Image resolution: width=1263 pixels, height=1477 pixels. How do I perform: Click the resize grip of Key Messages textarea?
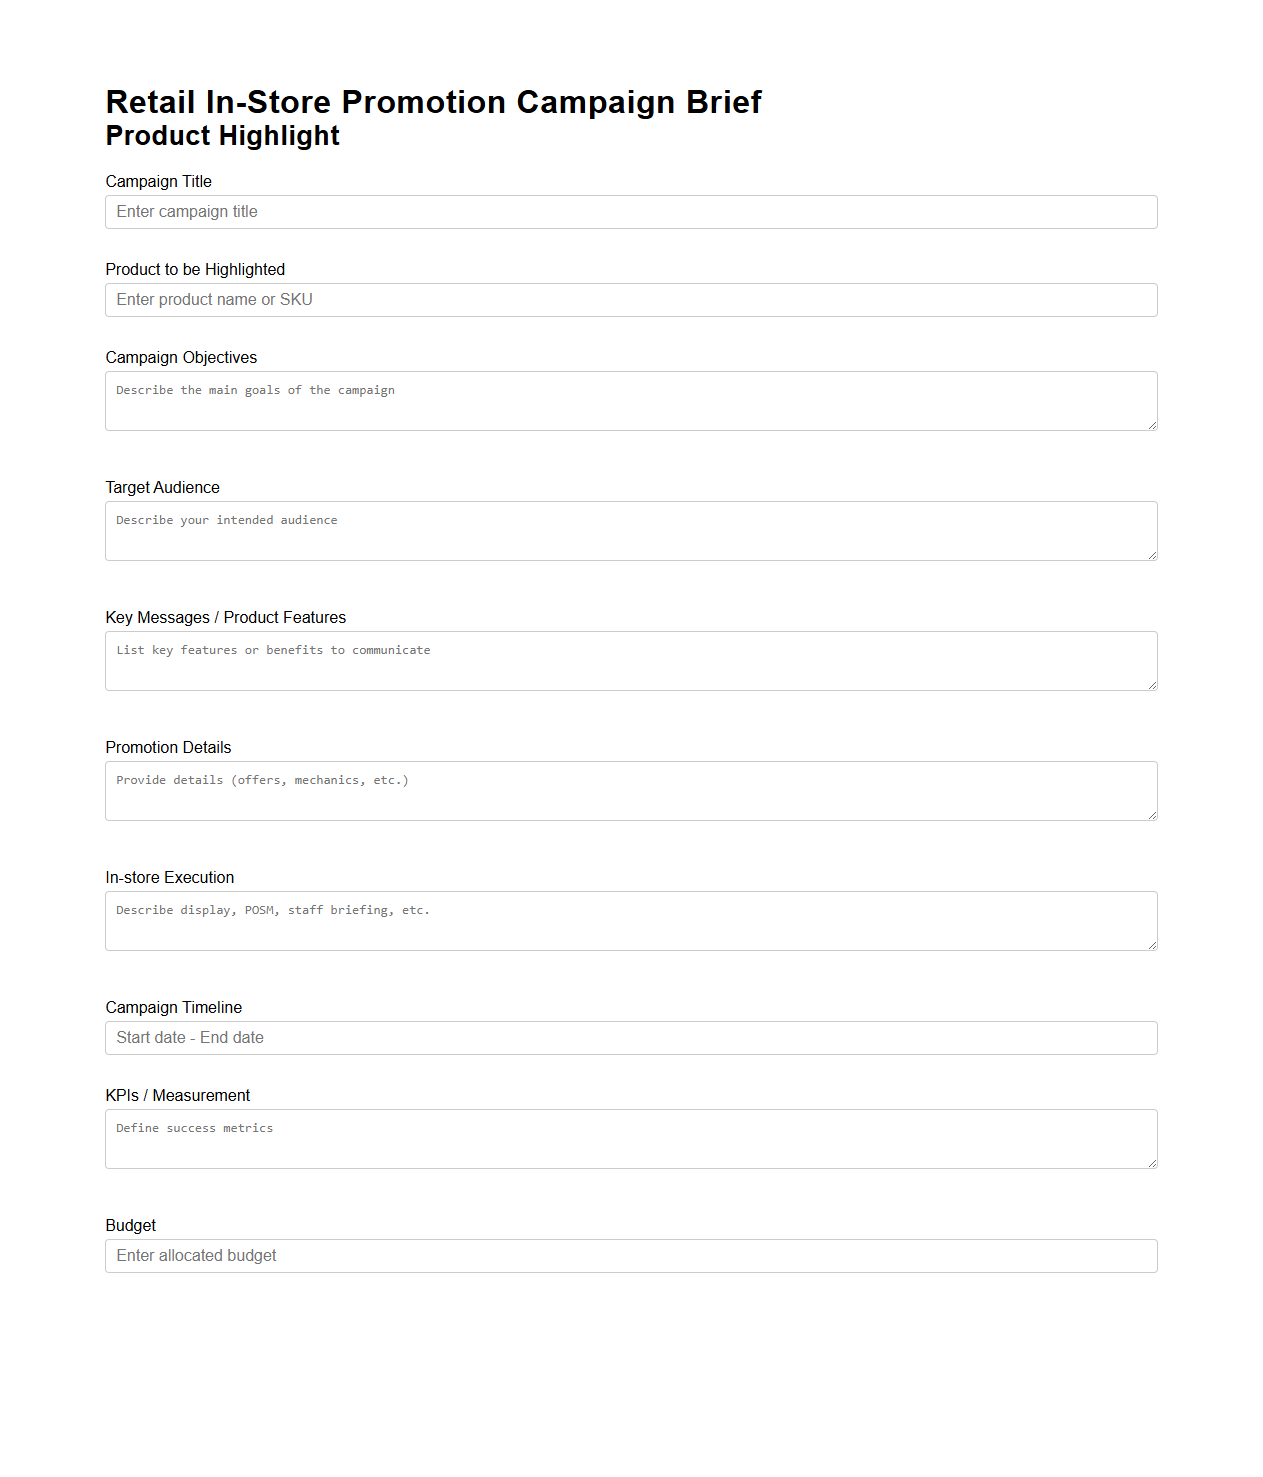1152,687
